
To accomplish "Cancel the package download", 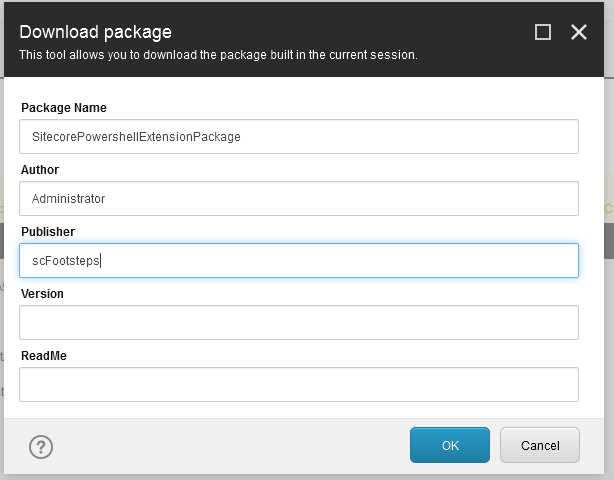I will pyautogui.click(x=540, y=445).
